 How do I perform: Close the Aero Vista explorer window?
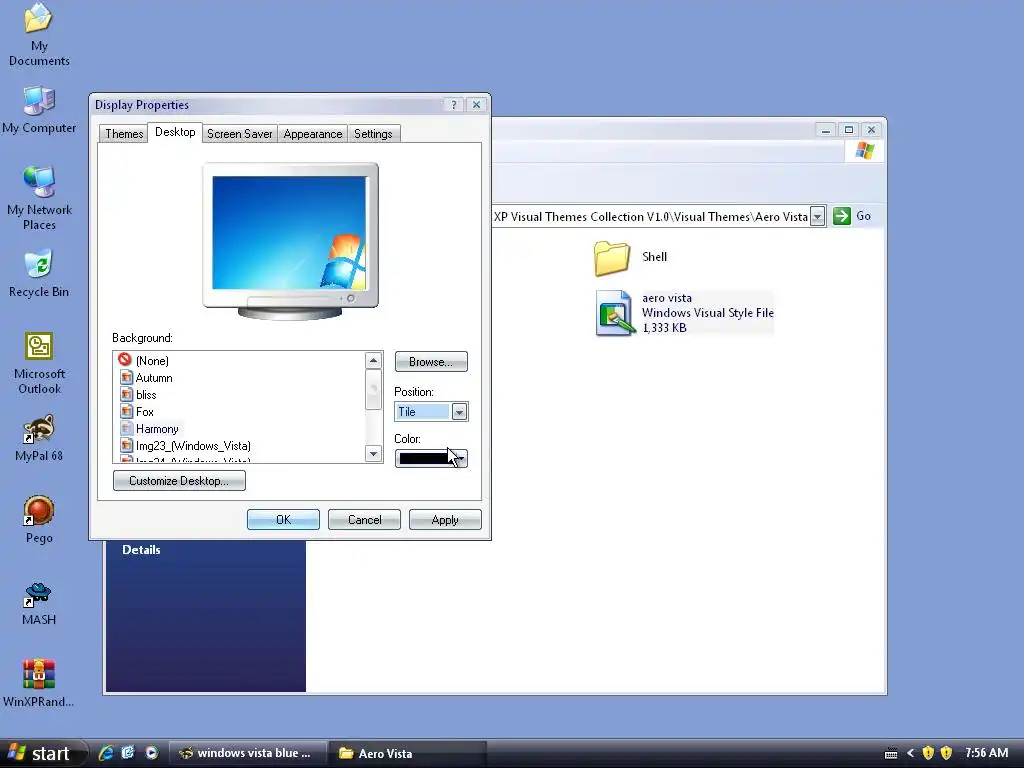click(871, 129)
